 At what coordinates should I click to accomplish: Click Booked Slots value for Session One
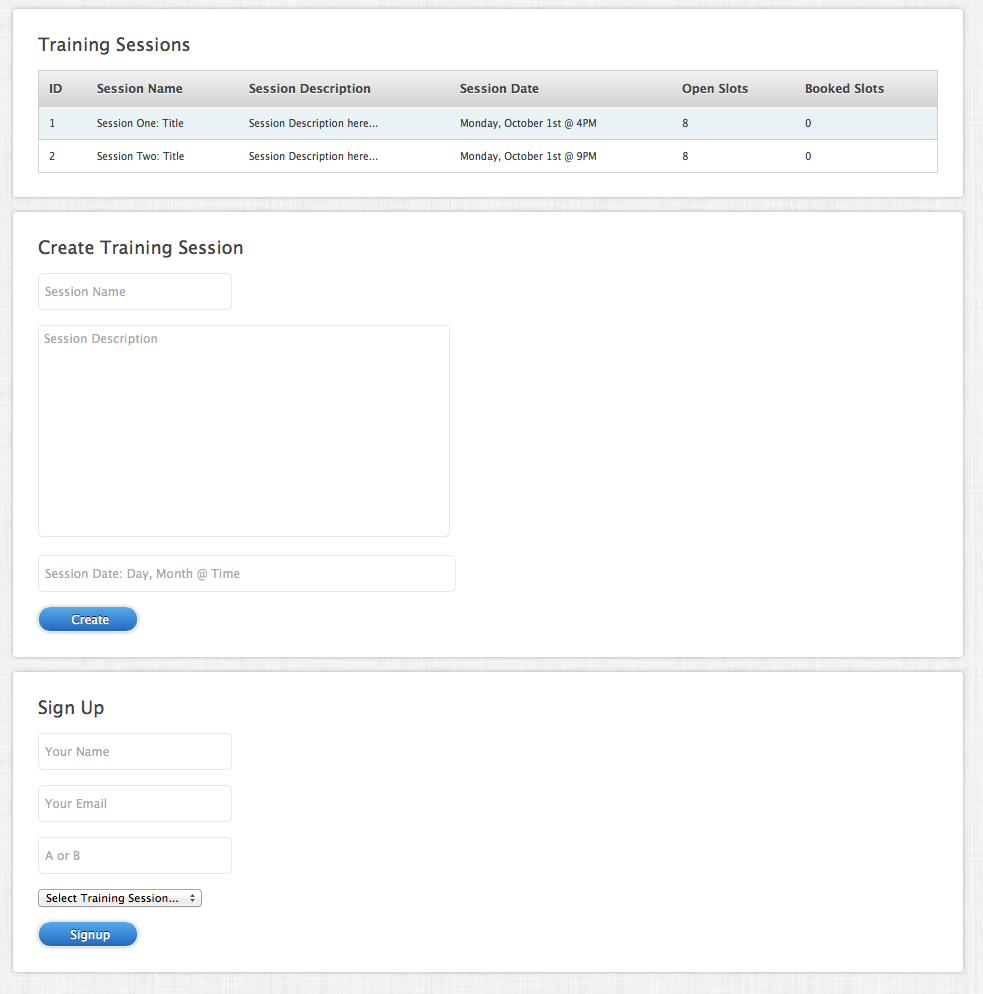[808, 123]
